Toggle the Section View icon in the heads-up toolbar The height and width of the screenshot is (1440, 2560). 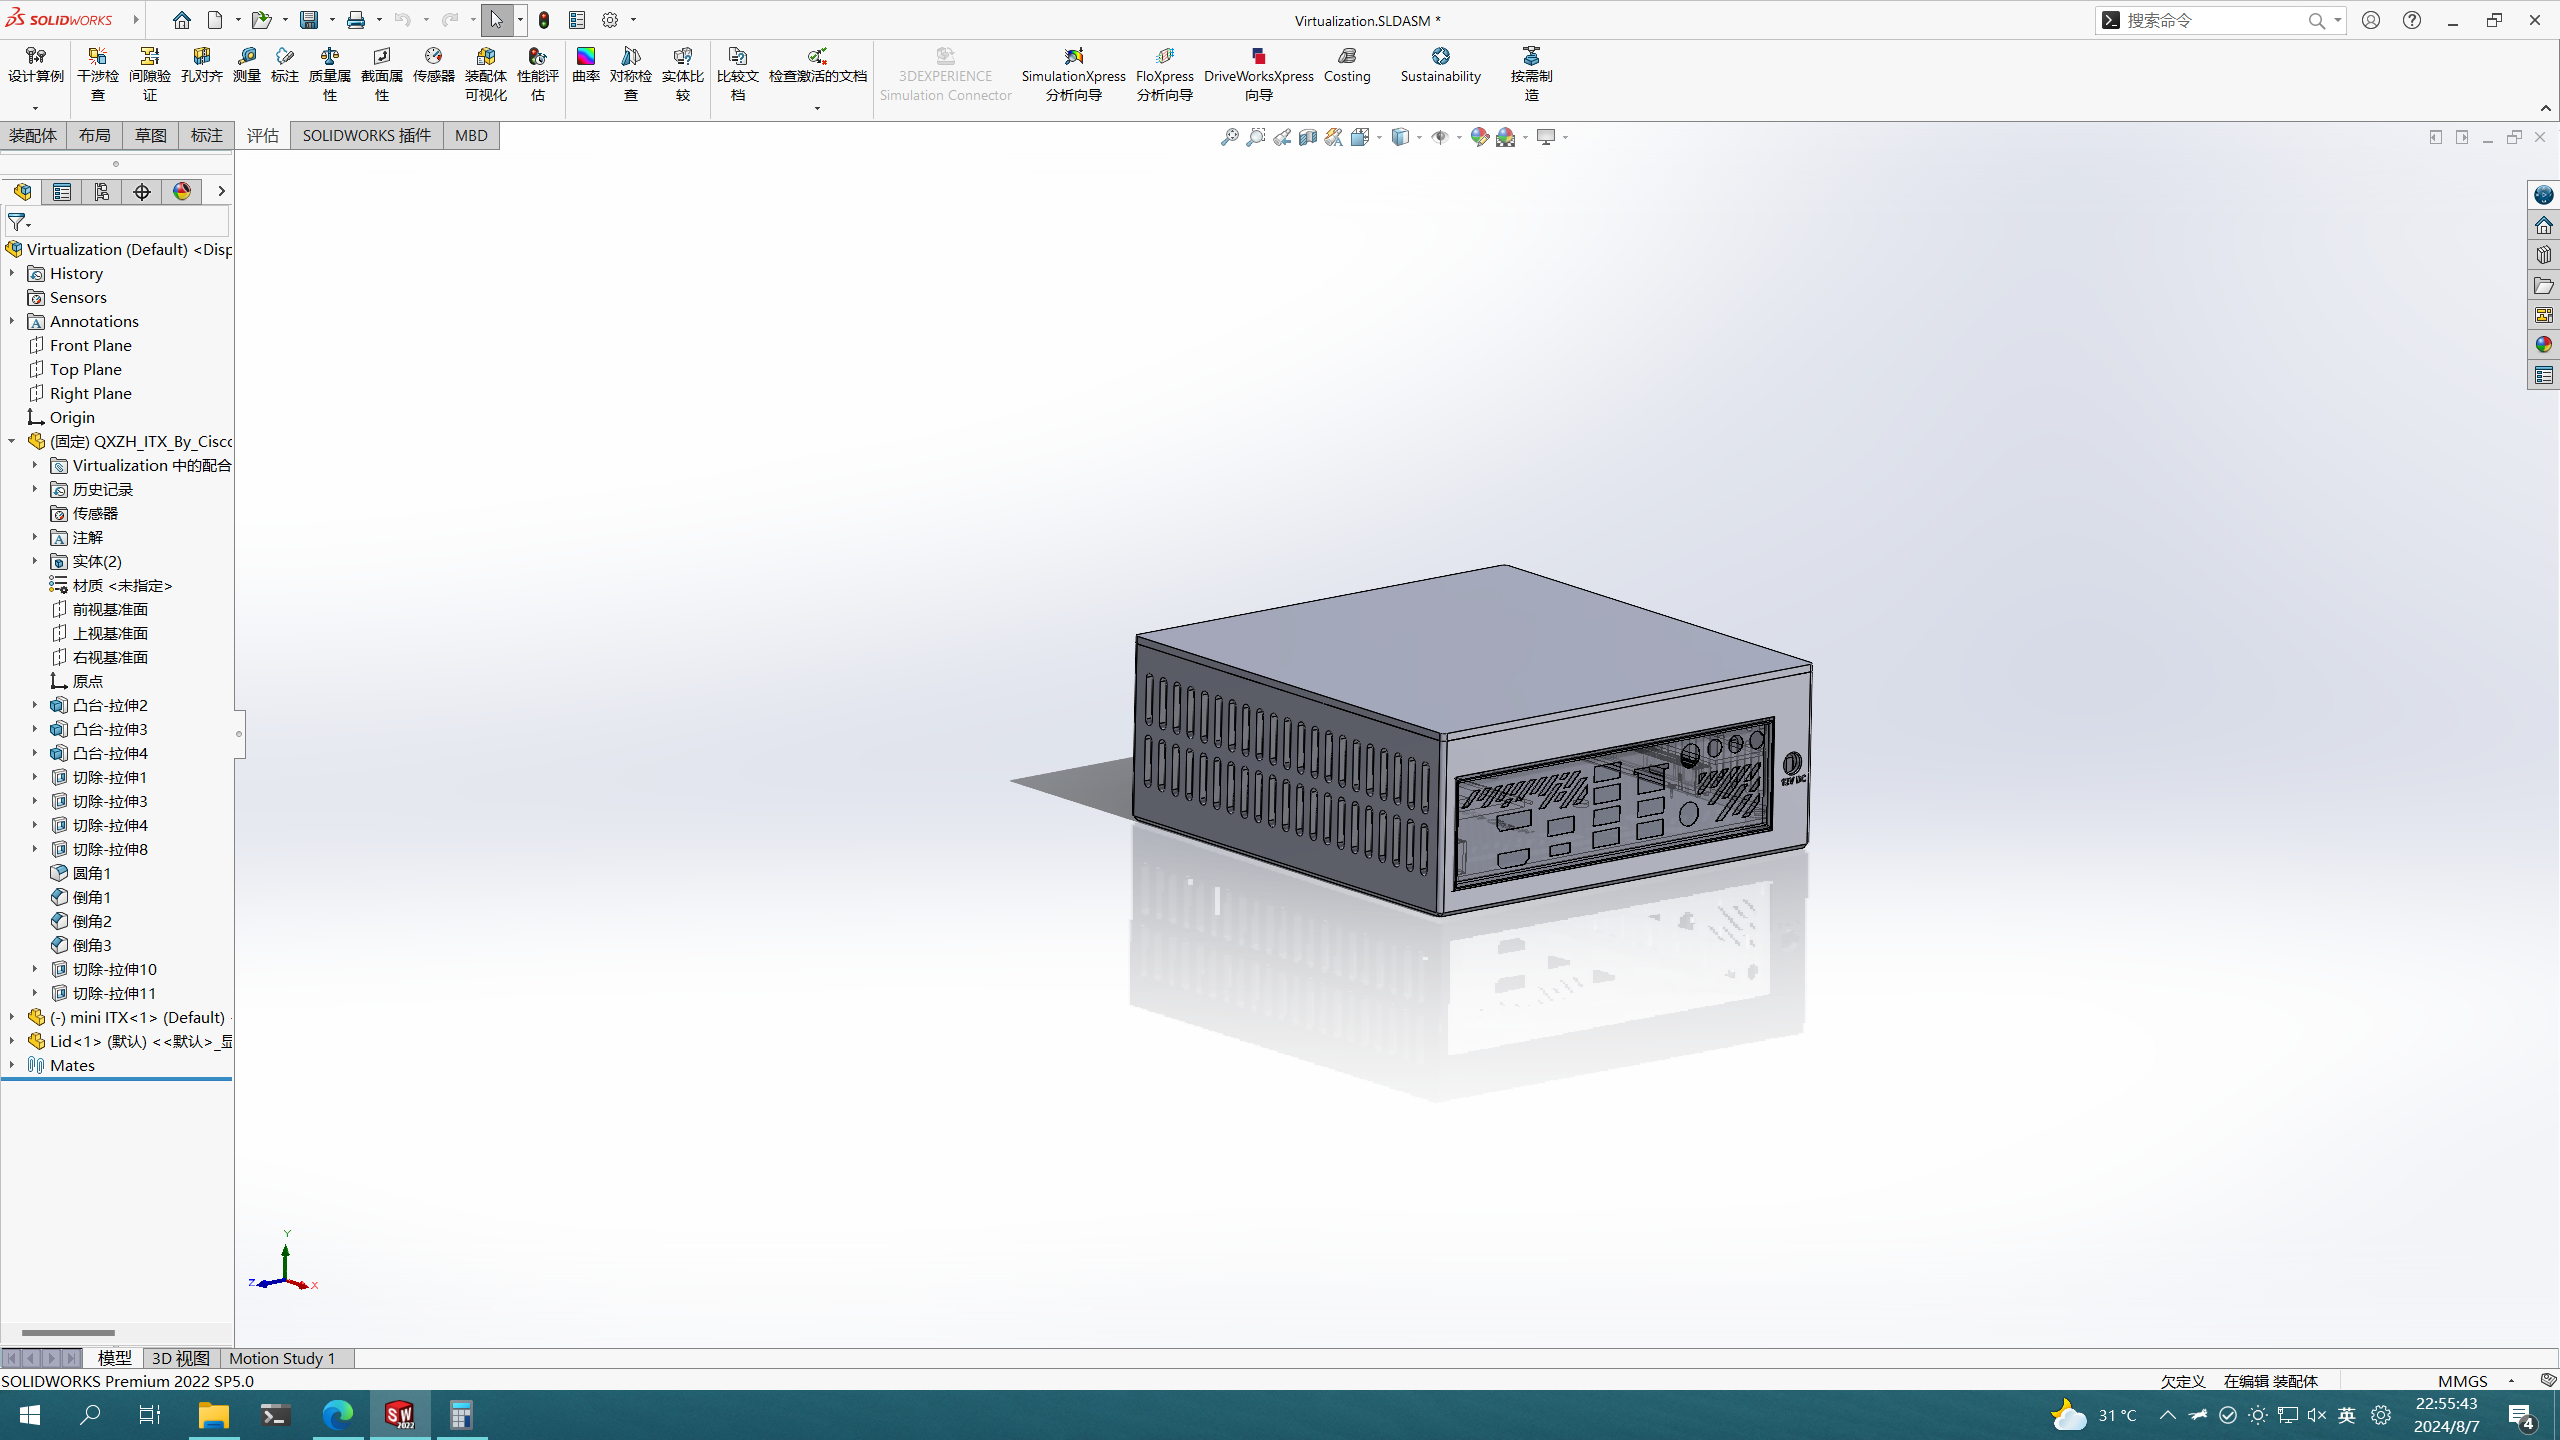pyautogui.click(x=1308, y=137)
